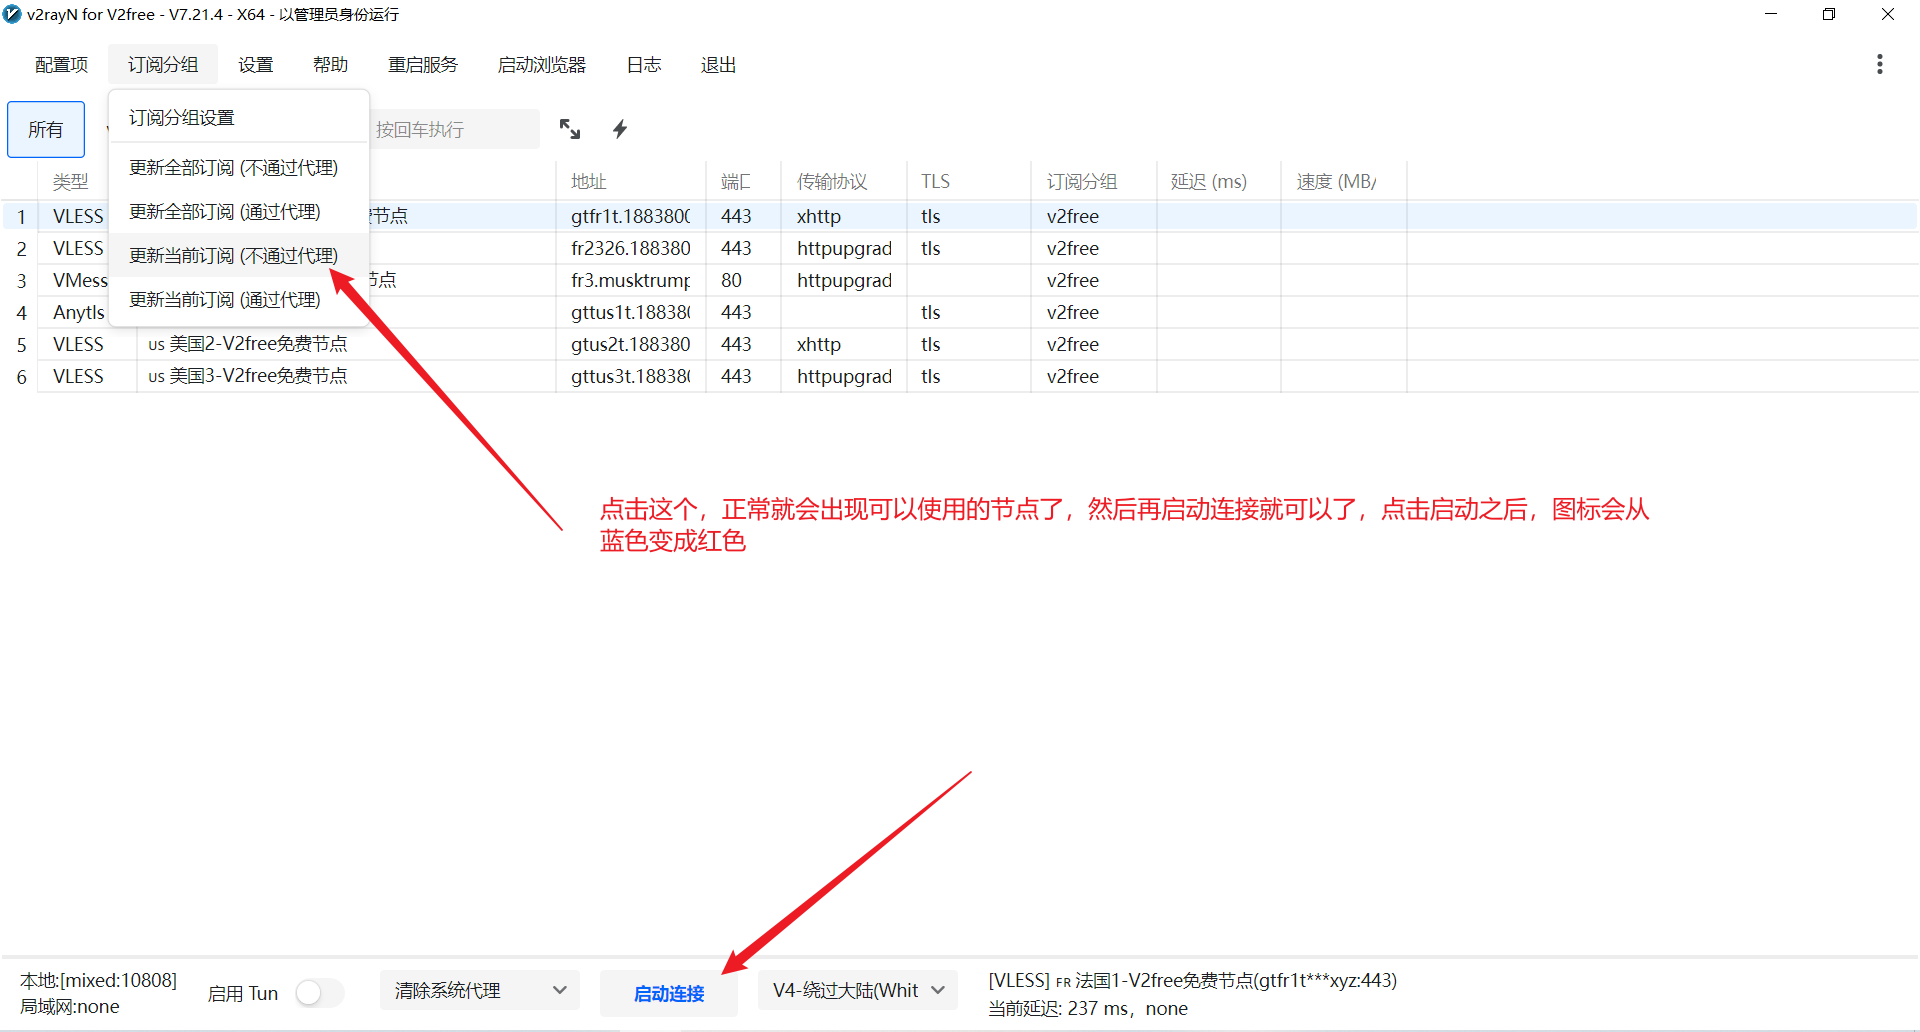
Task: Open the 配置项 menu
Action: (x=62, y=65)
